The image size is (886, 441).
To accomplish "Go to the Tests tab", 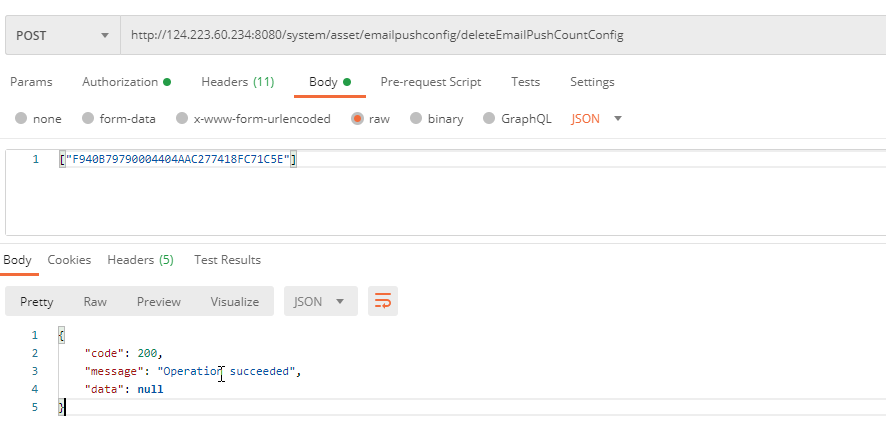I will [525, 82].
